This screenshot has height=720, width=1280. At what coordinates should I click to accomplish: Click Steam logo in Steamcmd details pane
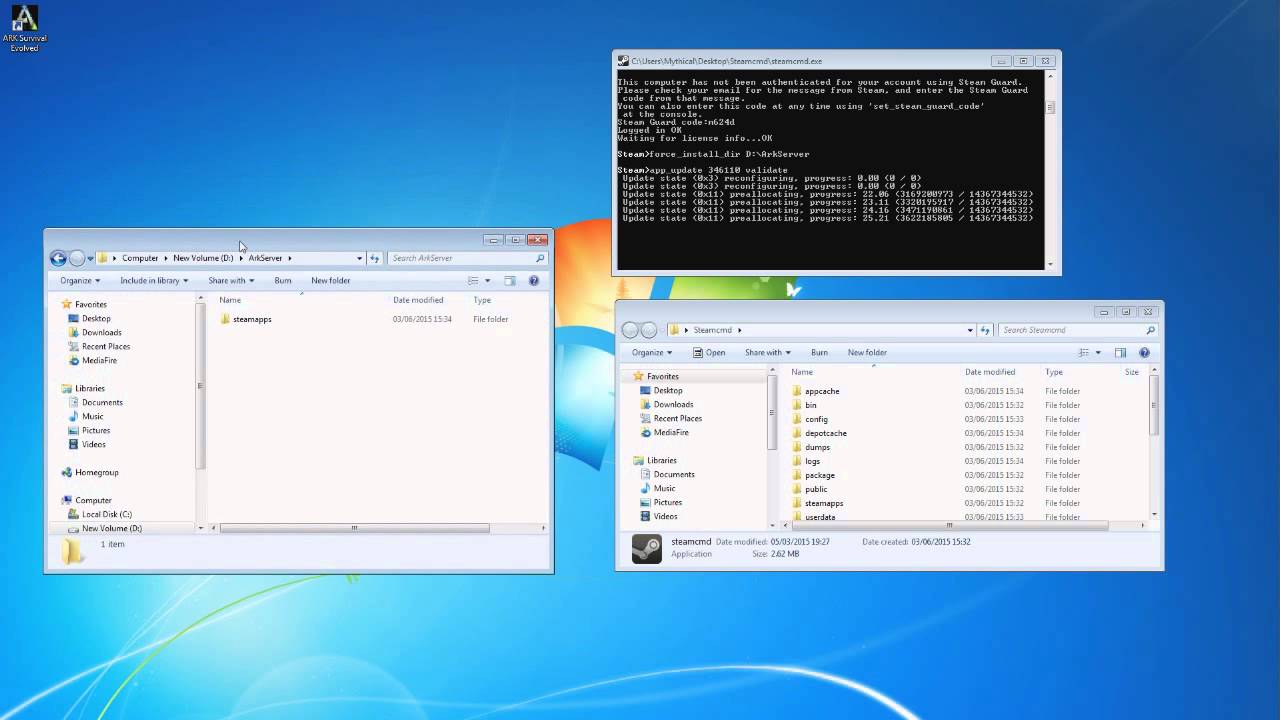tap(647, 548)
